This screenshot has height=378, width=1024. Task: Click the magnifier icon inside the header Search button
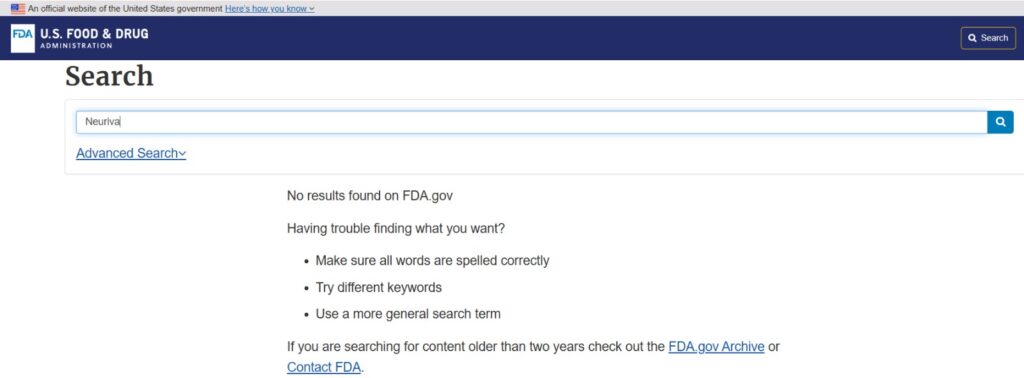tap(972, 38)
